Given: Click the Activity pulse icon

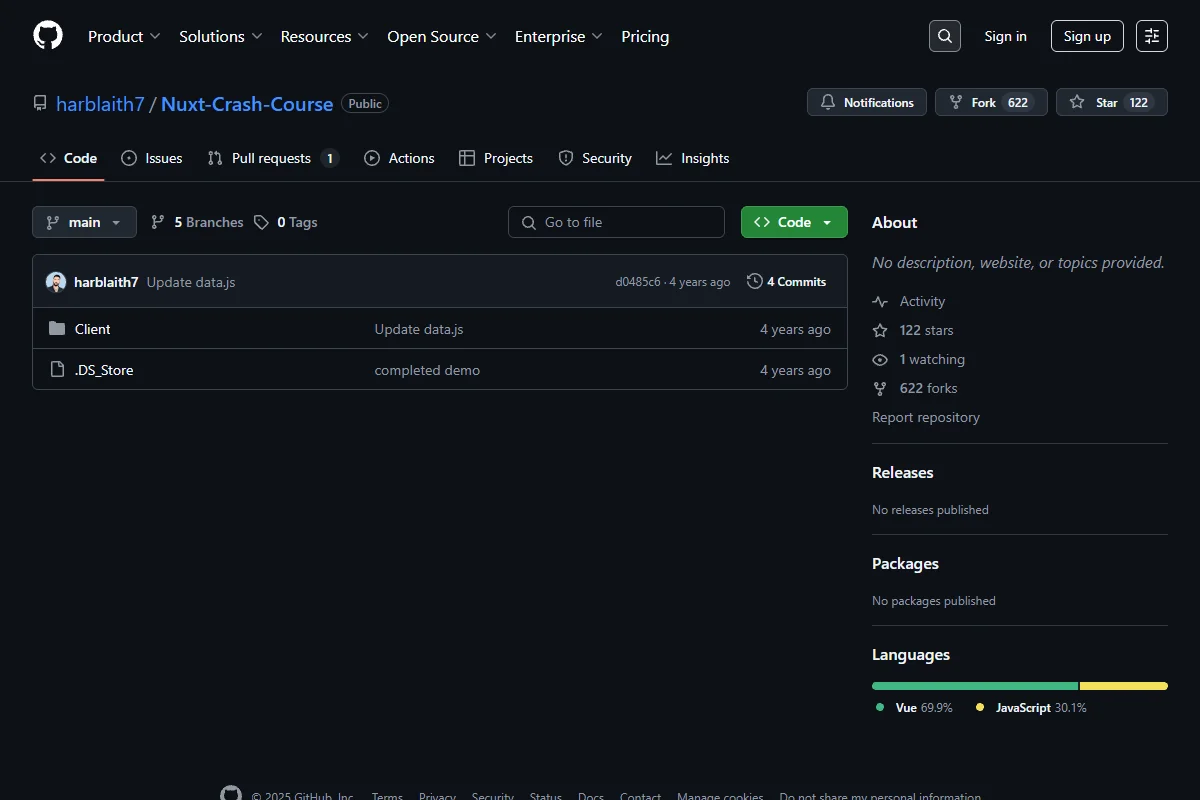Looking at the screenshot, I should pyautogui.click(x=880, y=301).
